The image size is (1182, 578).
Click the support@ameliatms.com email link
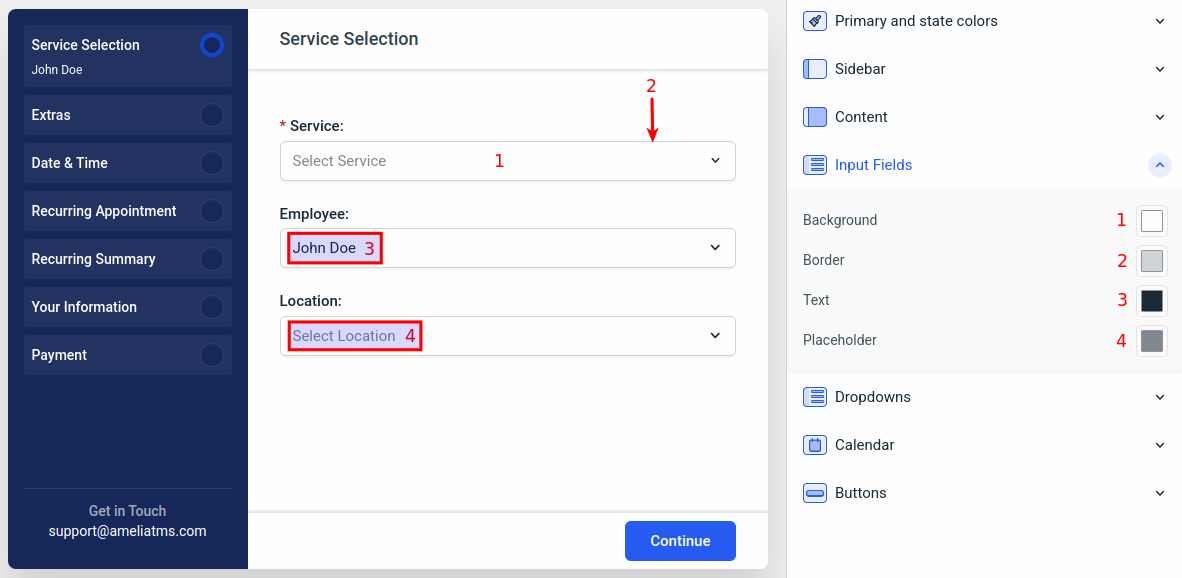coord(127,531)
